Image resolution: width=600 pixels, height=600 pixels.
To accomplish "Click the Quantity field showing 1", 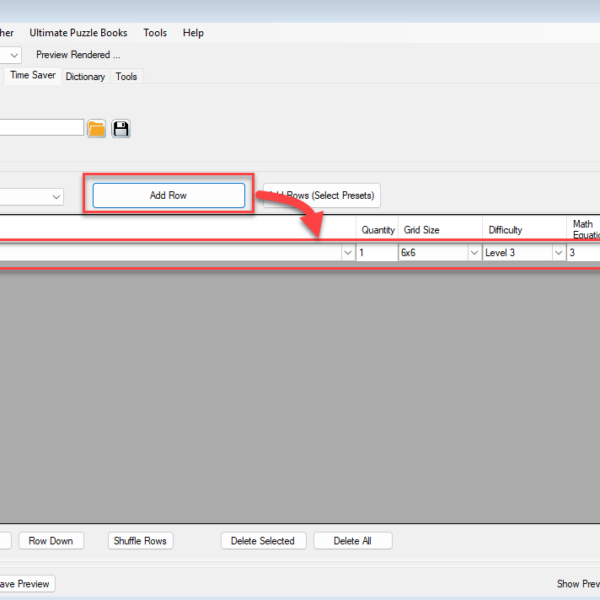I will tap(376, 253).
